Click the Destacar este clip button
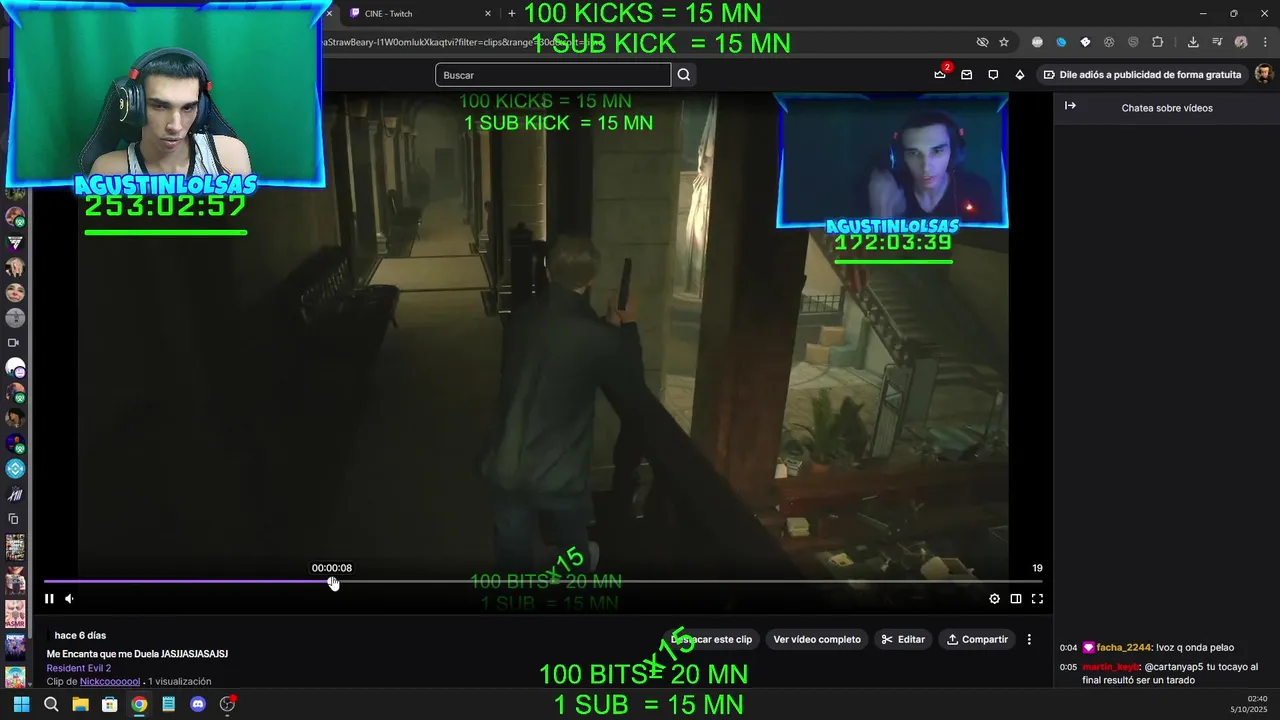Image resolution: width=1280 pixels, height=720 pixels. tap(710, 639)
